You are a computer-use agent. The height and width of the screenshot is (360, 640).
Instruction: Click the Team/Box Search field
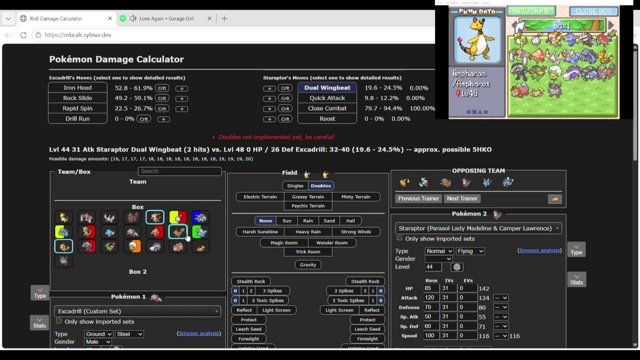[x=180, y=171]
